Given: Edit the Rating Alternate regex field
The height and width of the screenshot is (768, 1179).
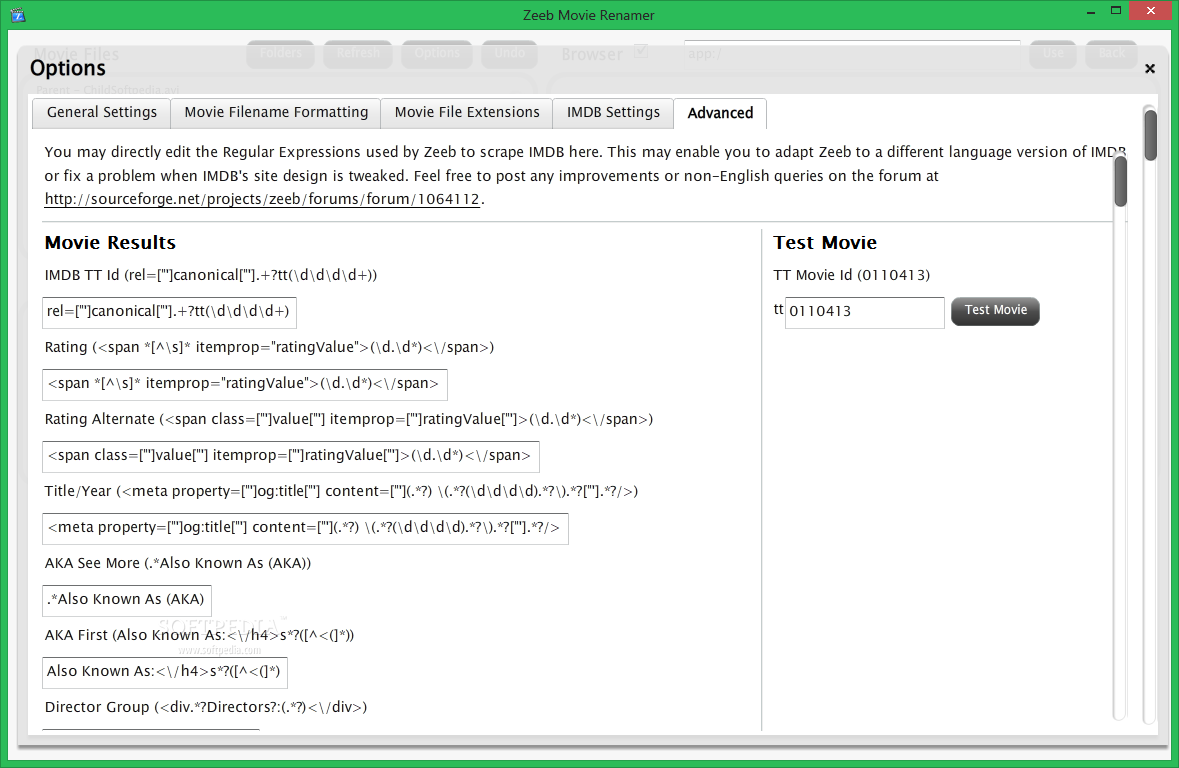Looking at the screenshot, I should point(290,457).
